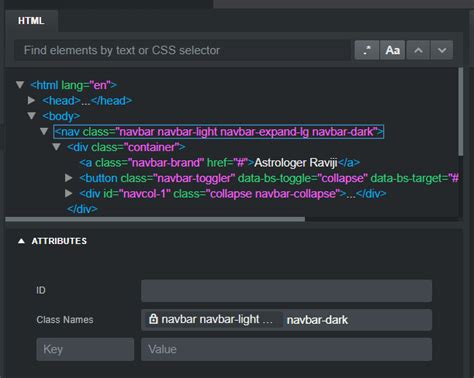The height and width of the screenshot is (378, 474).
Task: Expand the navbar-toggler button node
Action: click(69, 178)
